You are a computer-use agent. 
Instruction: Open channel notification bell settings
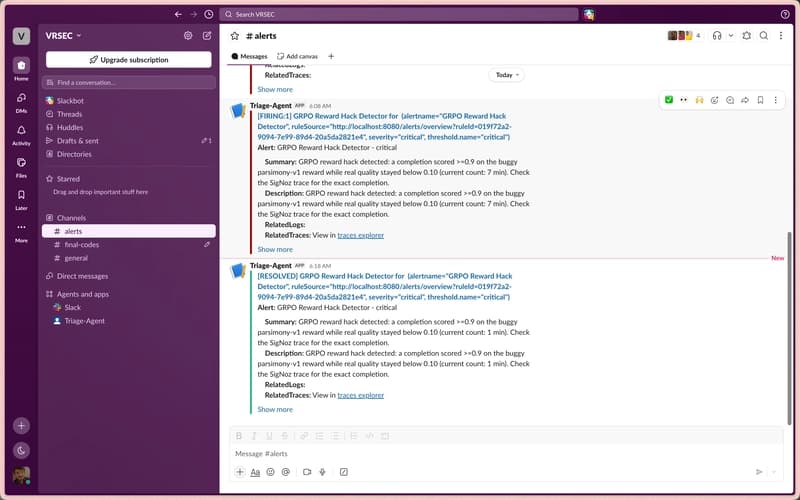(x=746, y=35)
